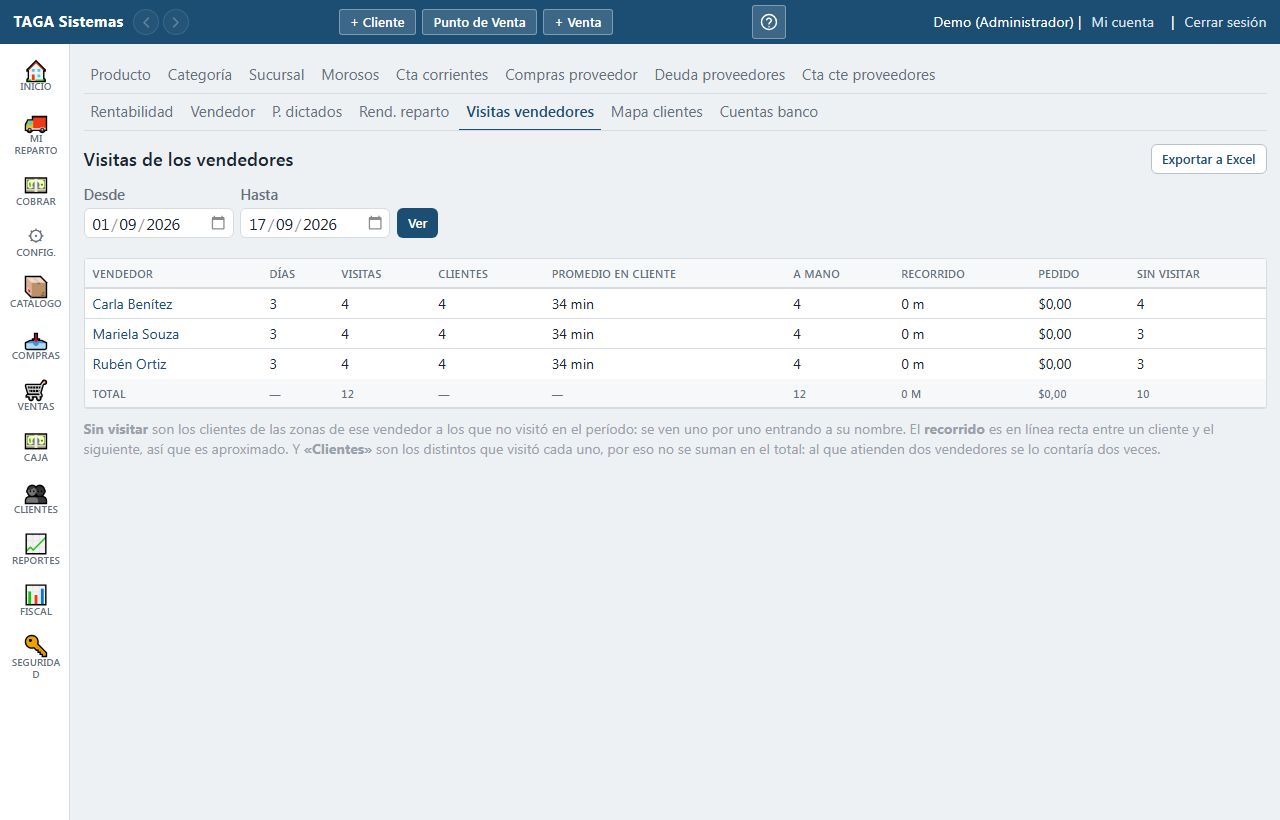
Task: Open the Mi cuenta link
Action: (1123, 22)
